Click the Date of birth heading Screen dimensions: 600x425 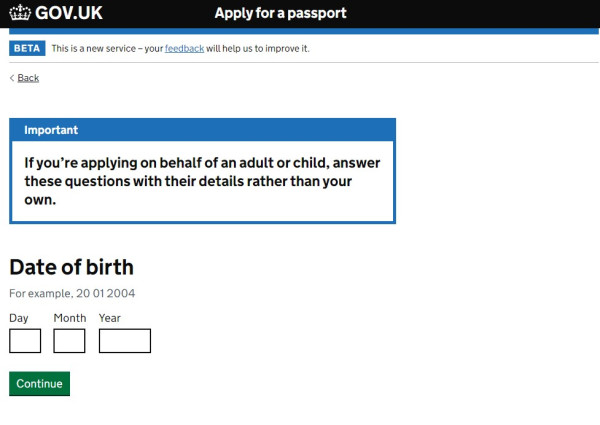(x=72, y=267)
